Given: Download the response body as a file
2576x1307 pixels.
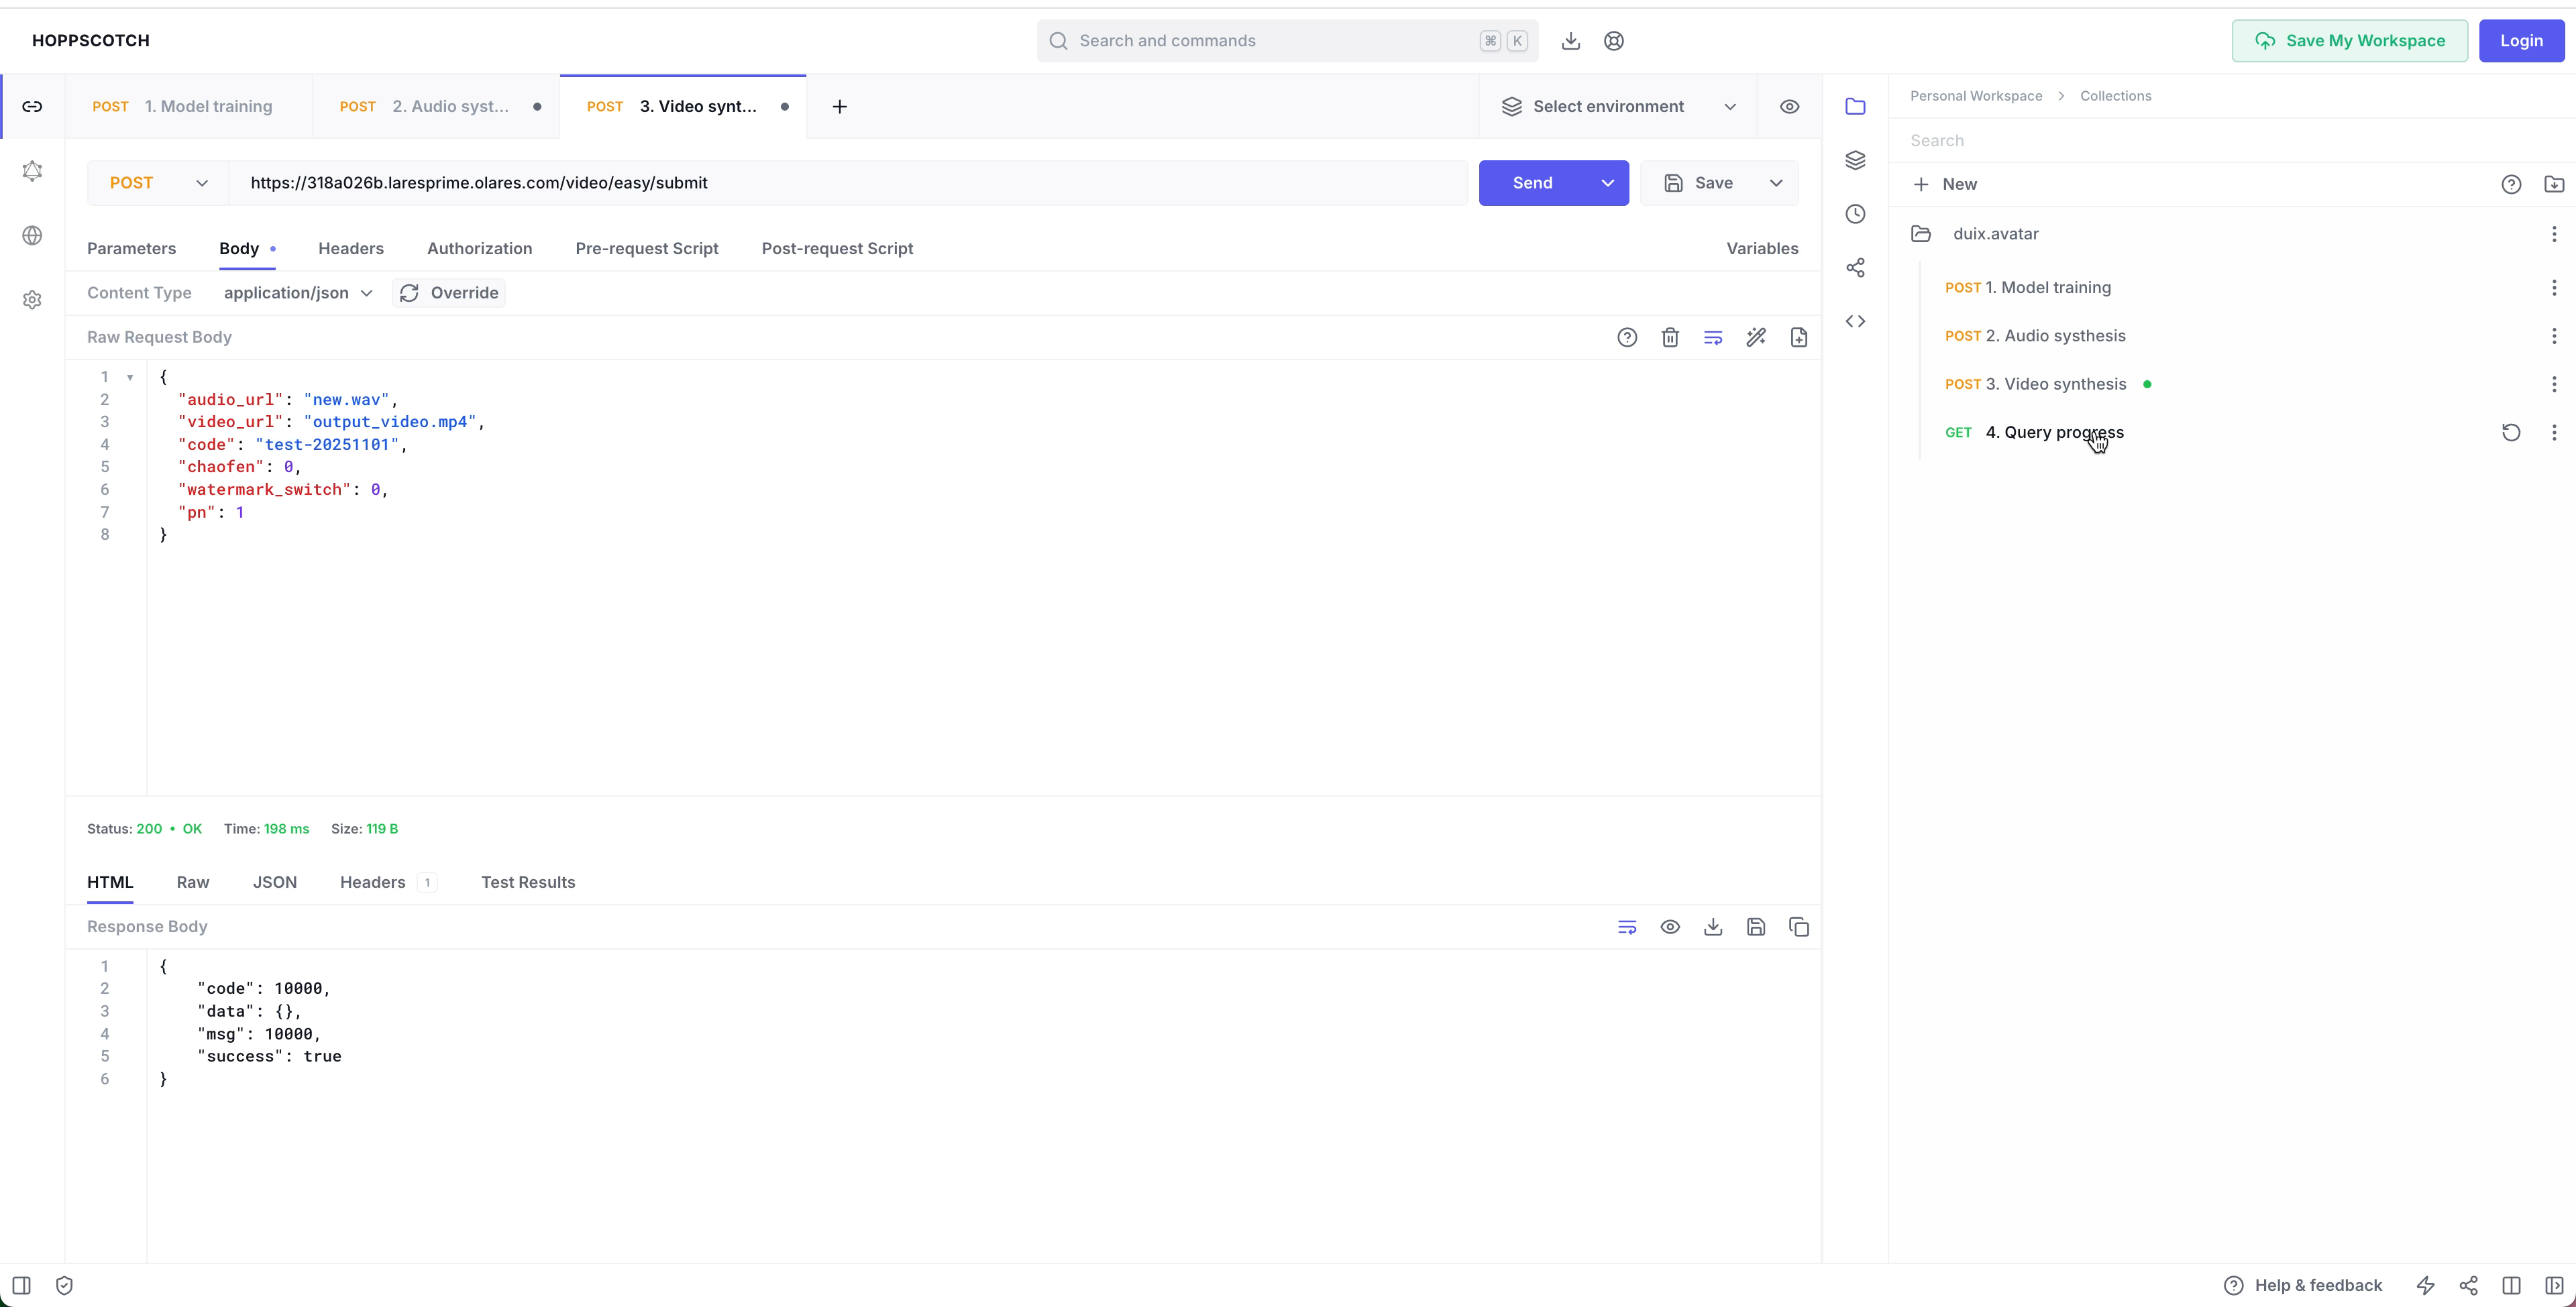Looking at the screenshot, I should click(1713, 927).
